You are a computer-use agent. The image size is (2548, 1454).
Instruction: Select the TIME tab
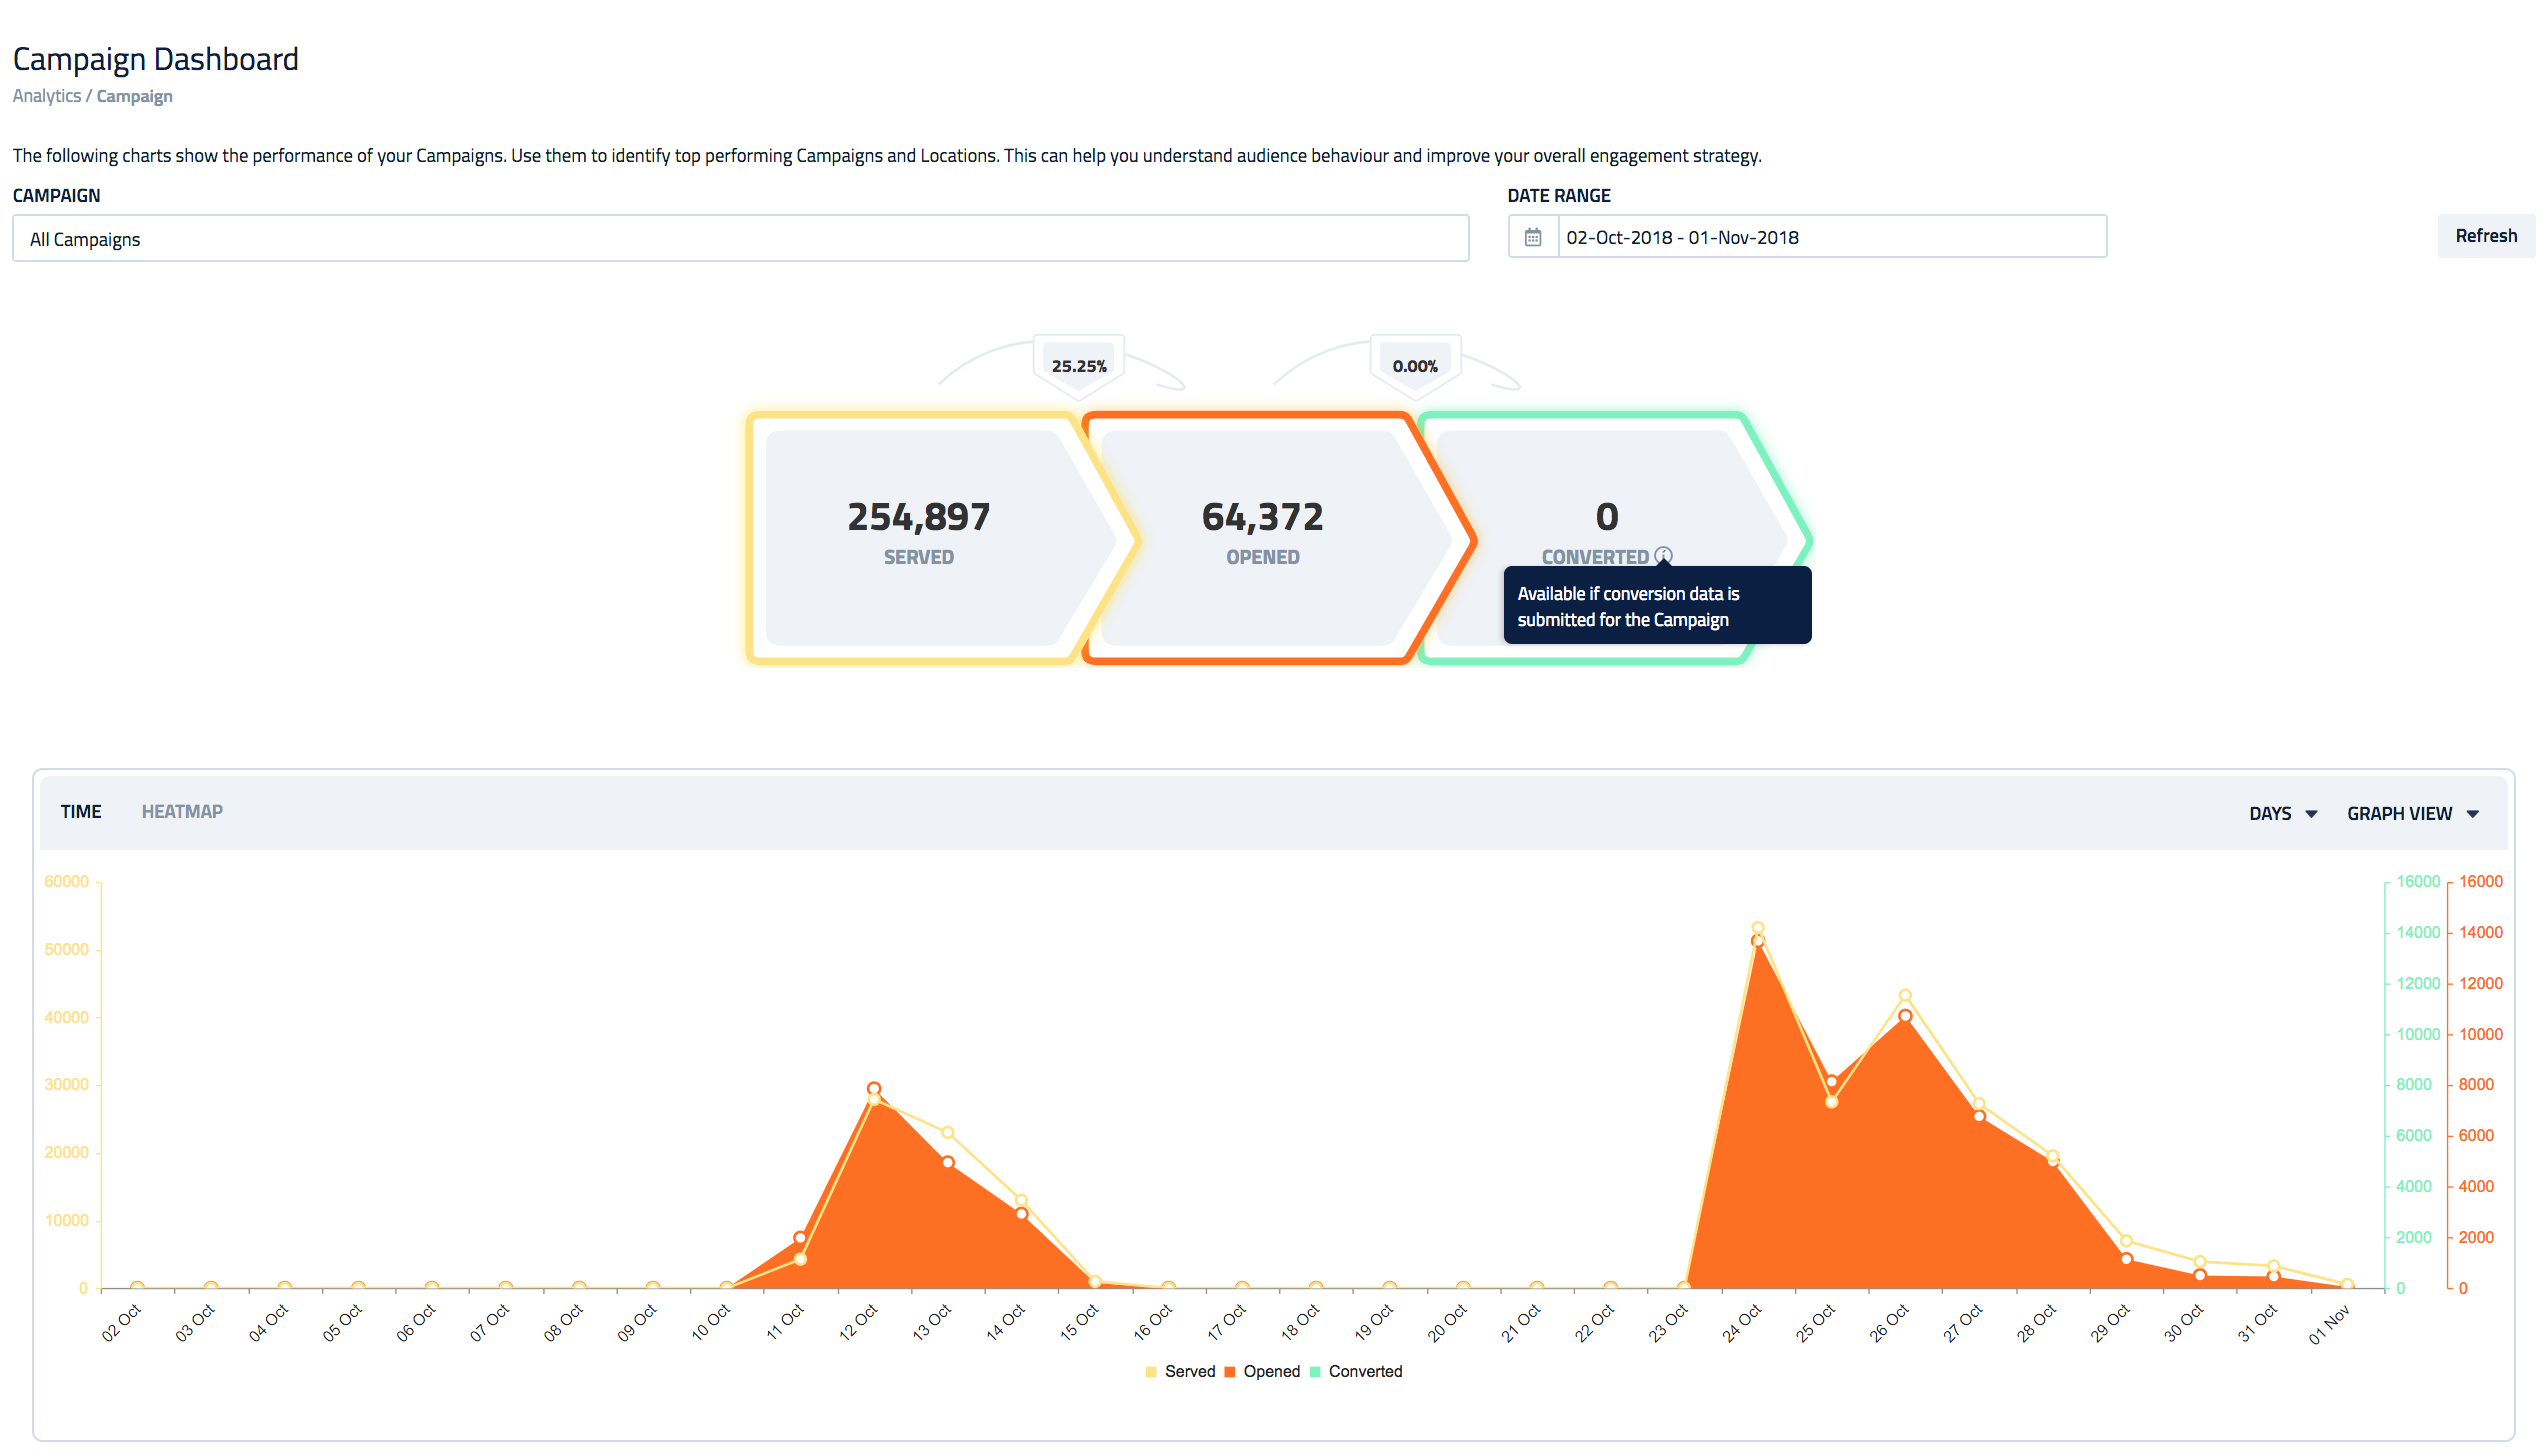point(81,812)
